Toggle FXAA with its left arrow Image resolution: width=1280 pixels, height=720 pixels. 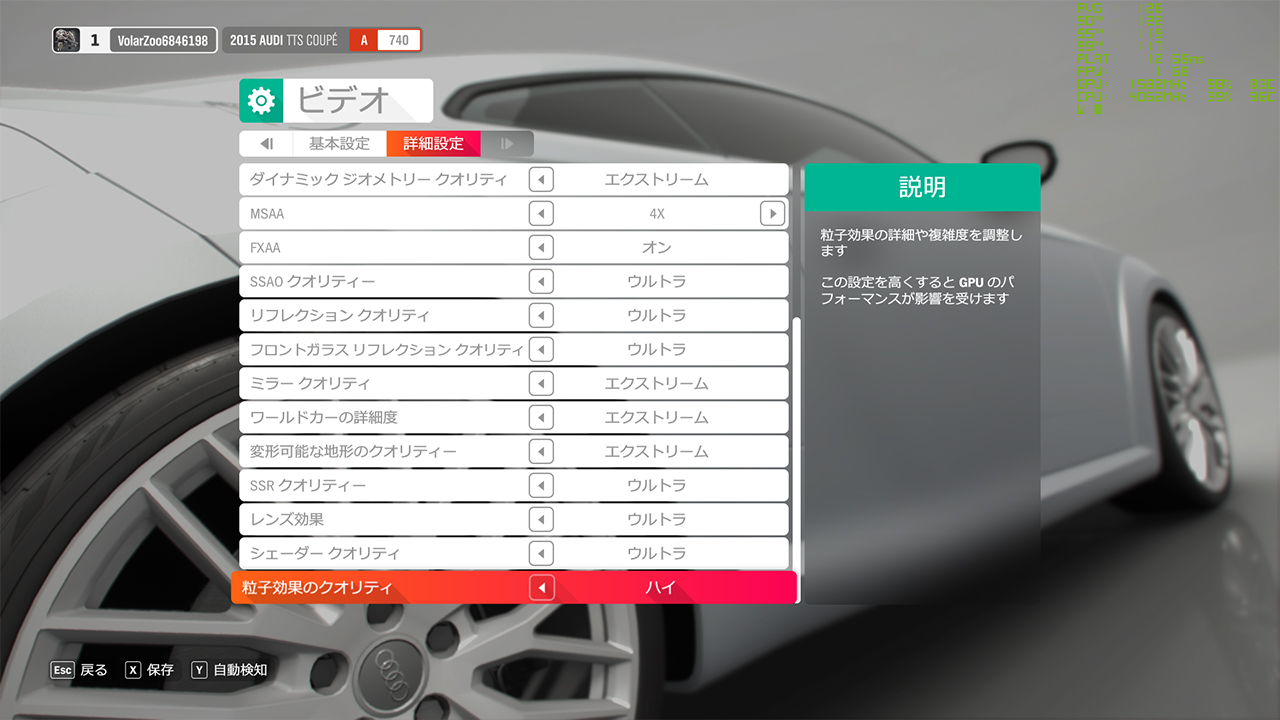pos(540,248)
